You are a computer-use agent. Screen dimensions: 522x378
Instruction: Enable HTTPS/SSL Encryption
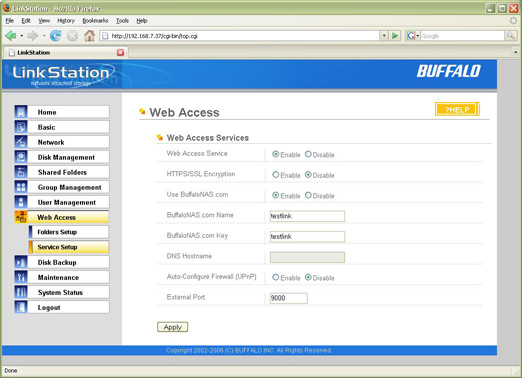click(275, 175)
